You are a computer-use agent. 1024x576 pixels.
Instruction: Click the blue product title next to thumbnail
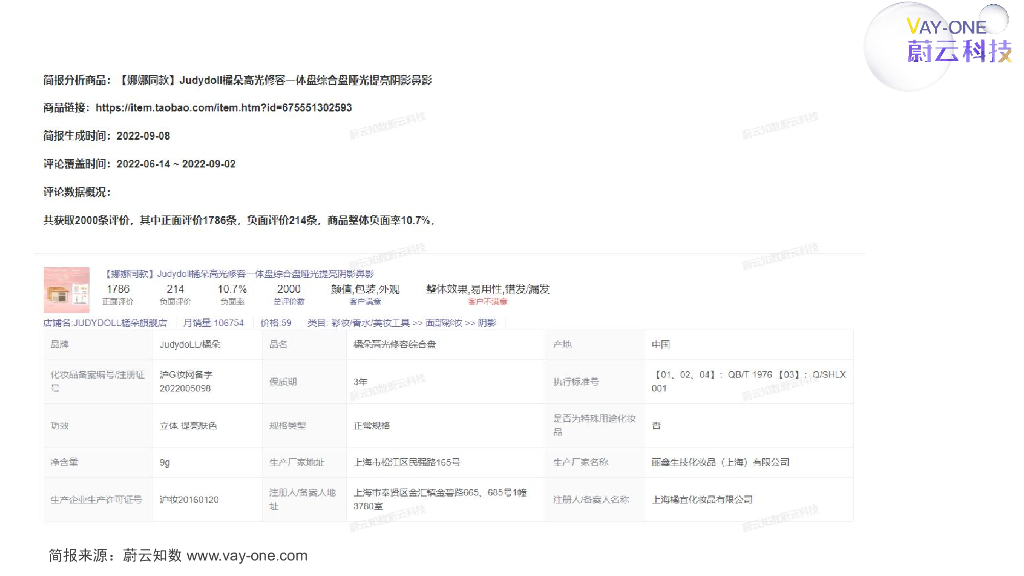[x=239, y=274]
